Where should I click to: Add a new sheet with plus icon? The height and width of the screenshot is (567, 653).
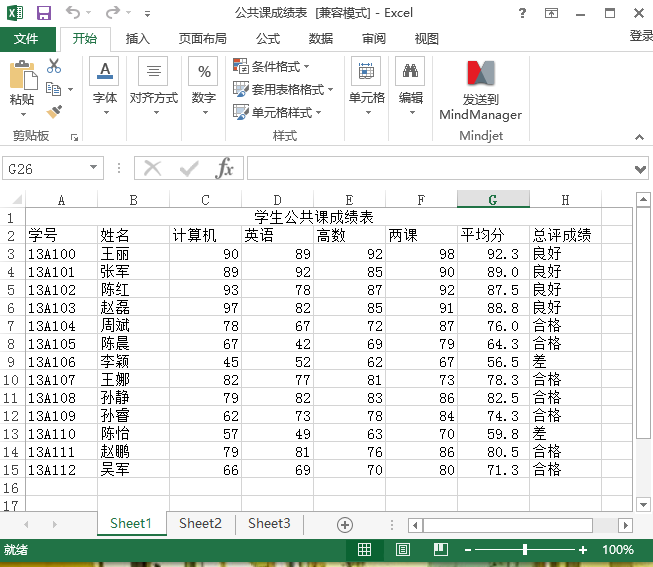(x=345, y=524)
